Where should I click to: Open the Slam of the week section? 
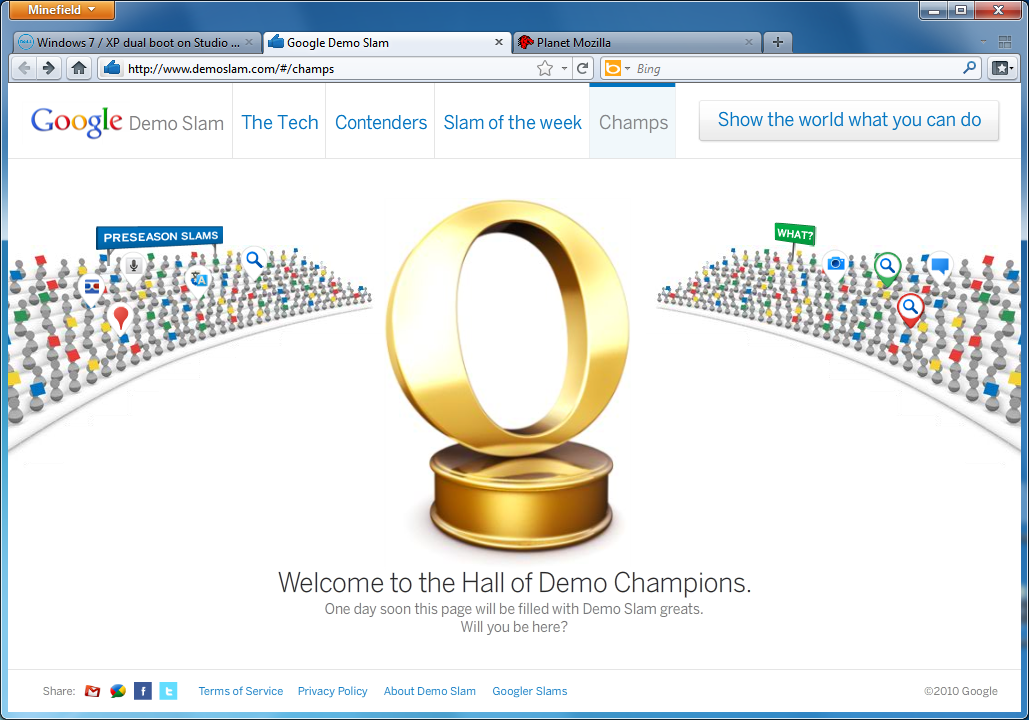click(x=512, y=122)
